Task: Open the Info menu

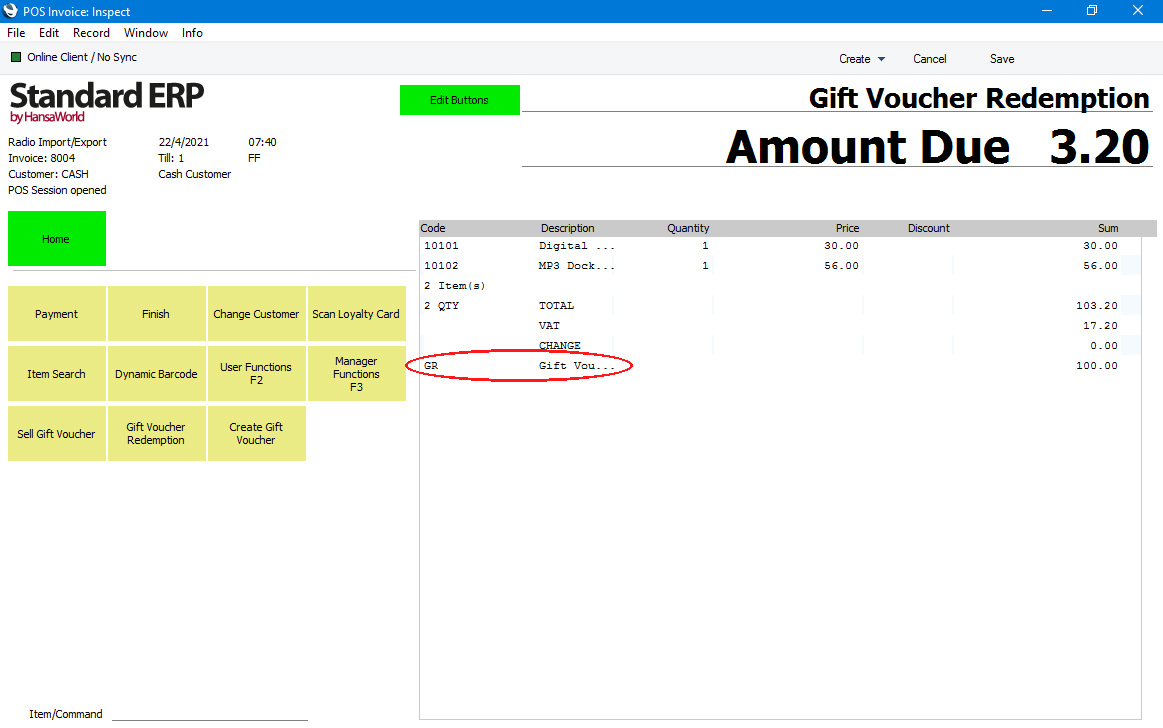Action: point(192,33)
